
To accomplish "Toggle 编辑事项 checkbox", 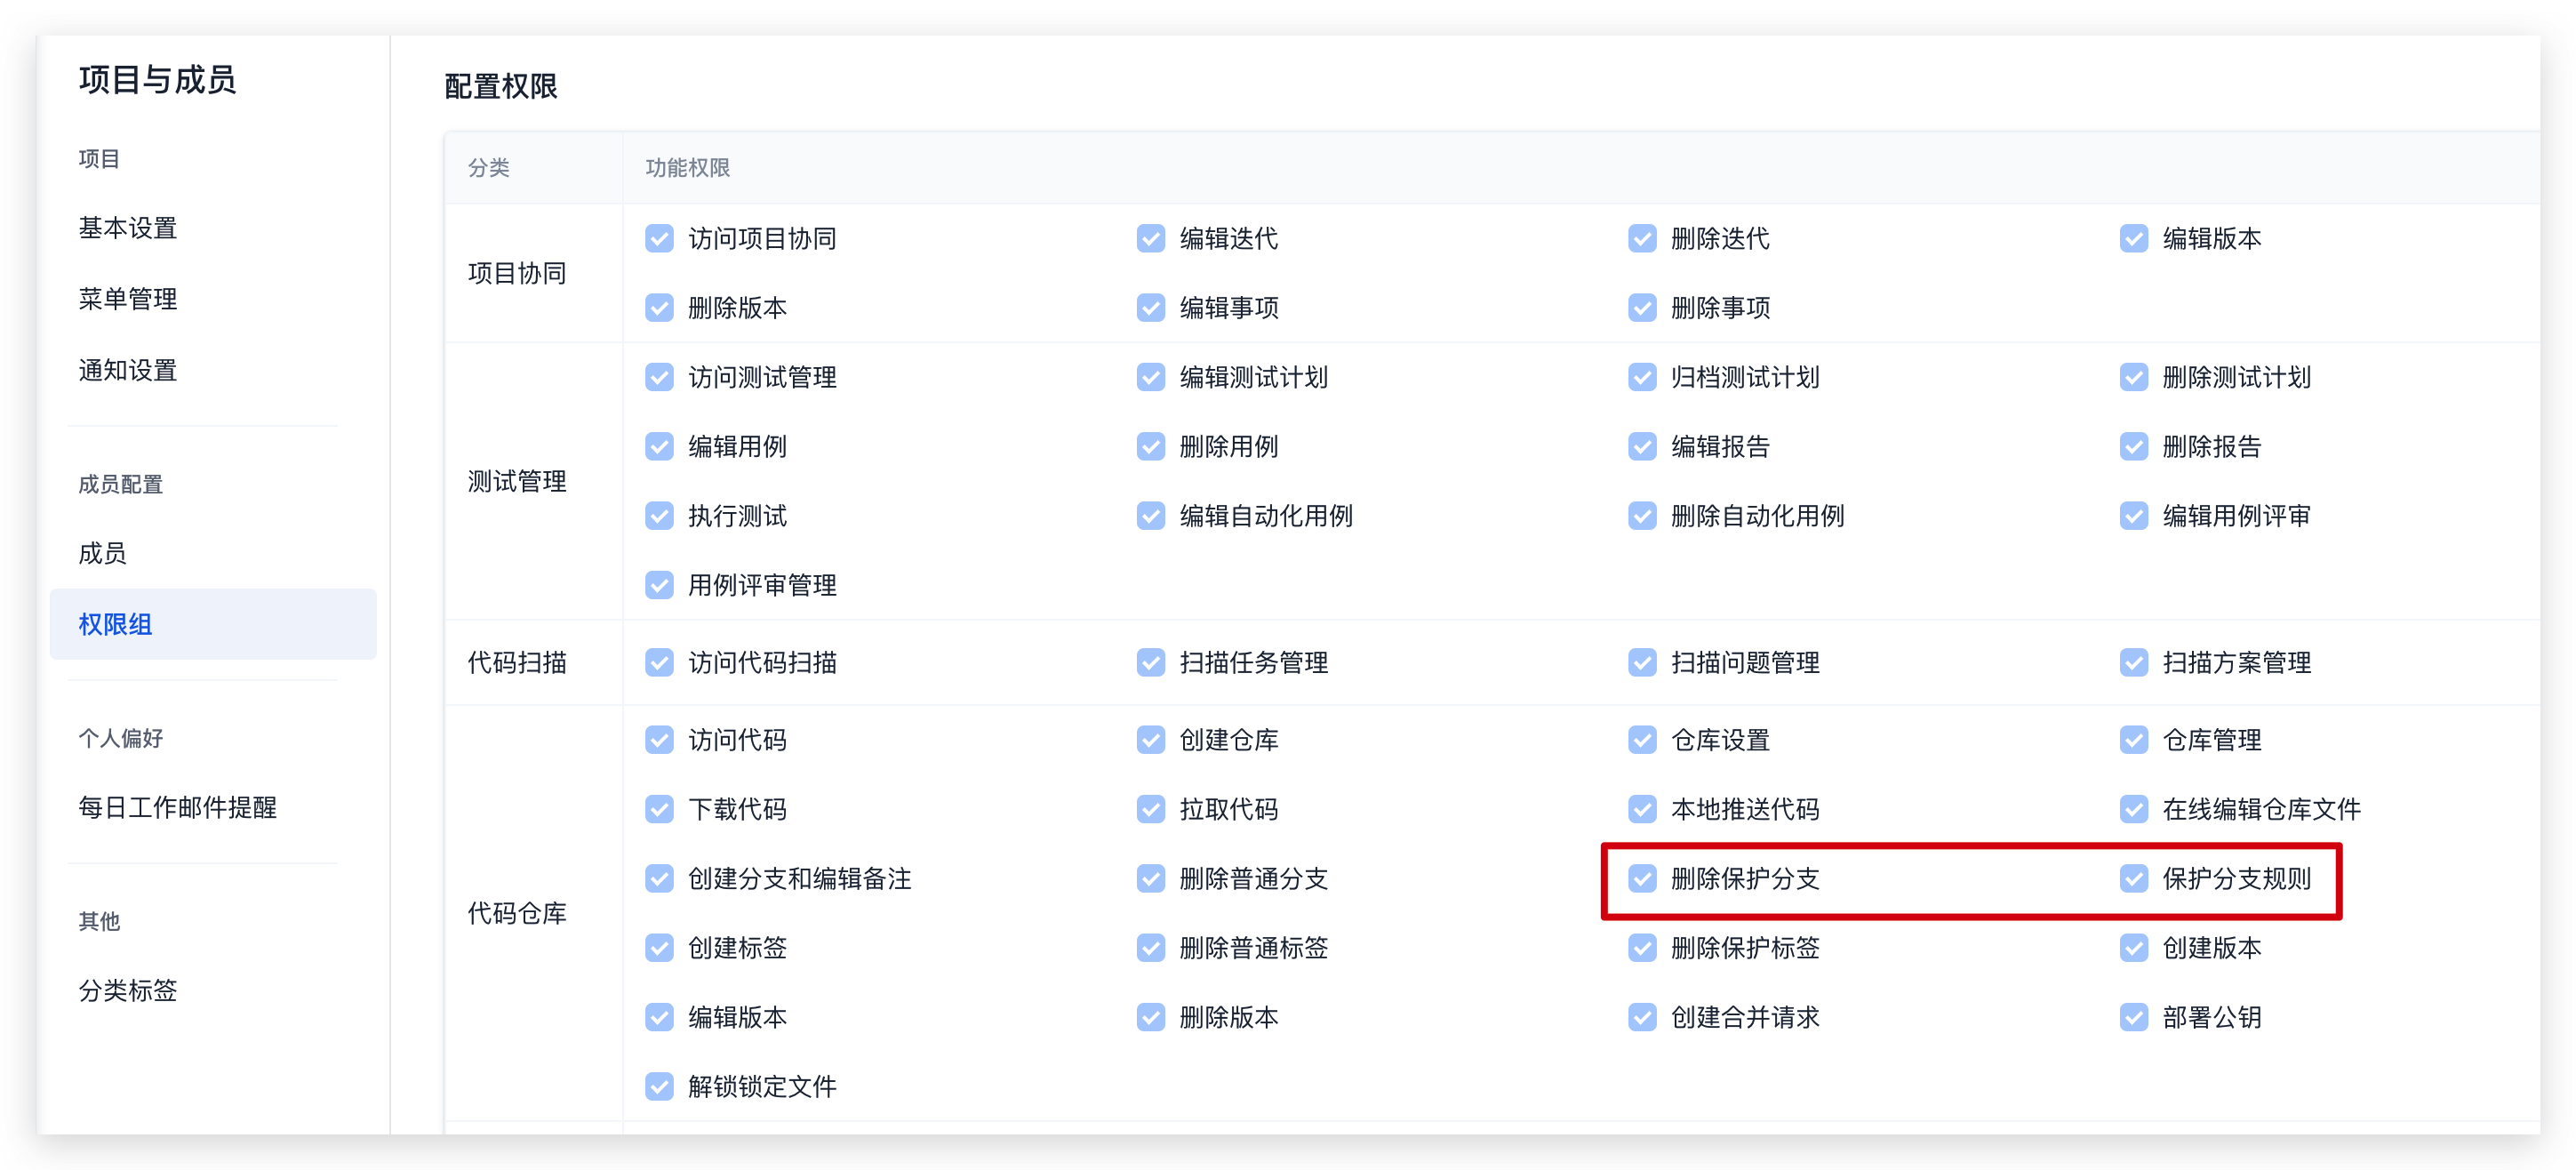I will tap(1151, 308).
